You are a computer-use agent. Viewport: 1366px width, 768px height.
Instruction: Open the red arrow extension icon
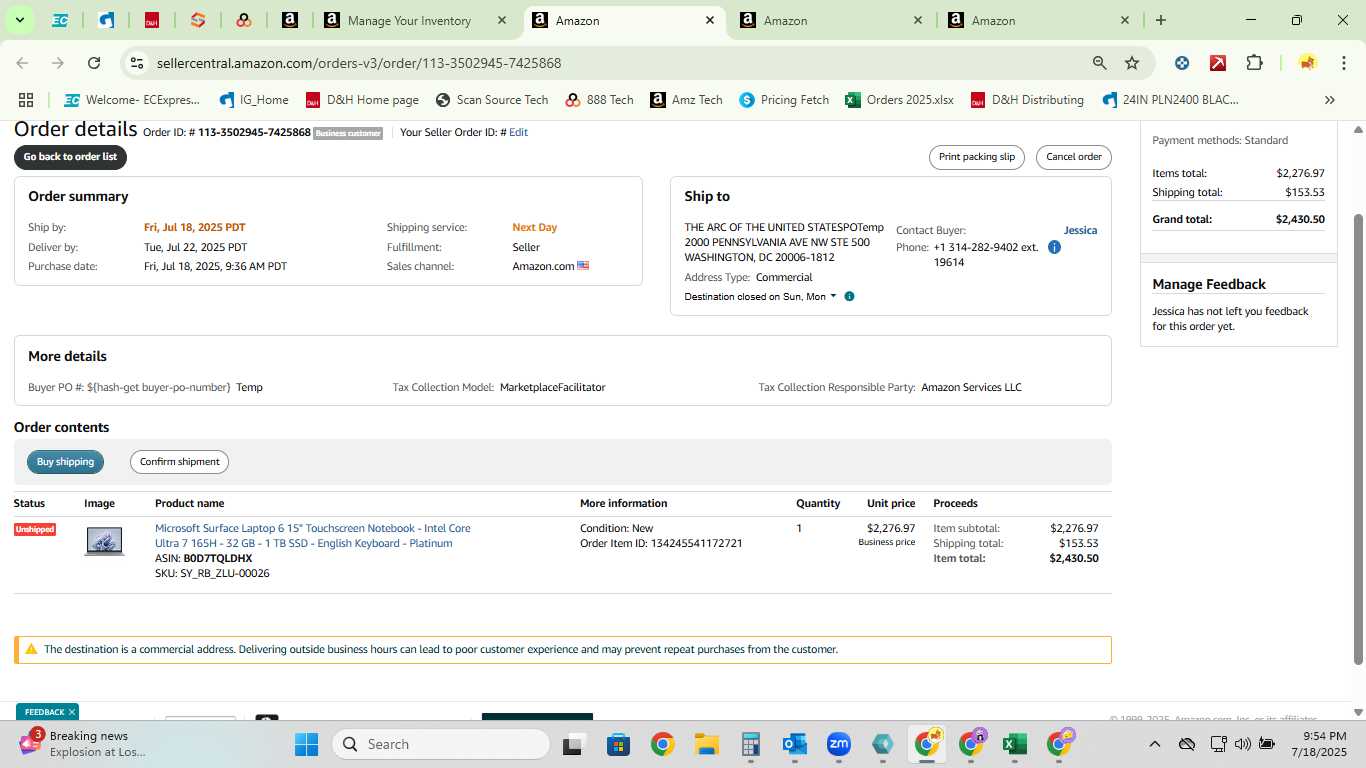1218,63
